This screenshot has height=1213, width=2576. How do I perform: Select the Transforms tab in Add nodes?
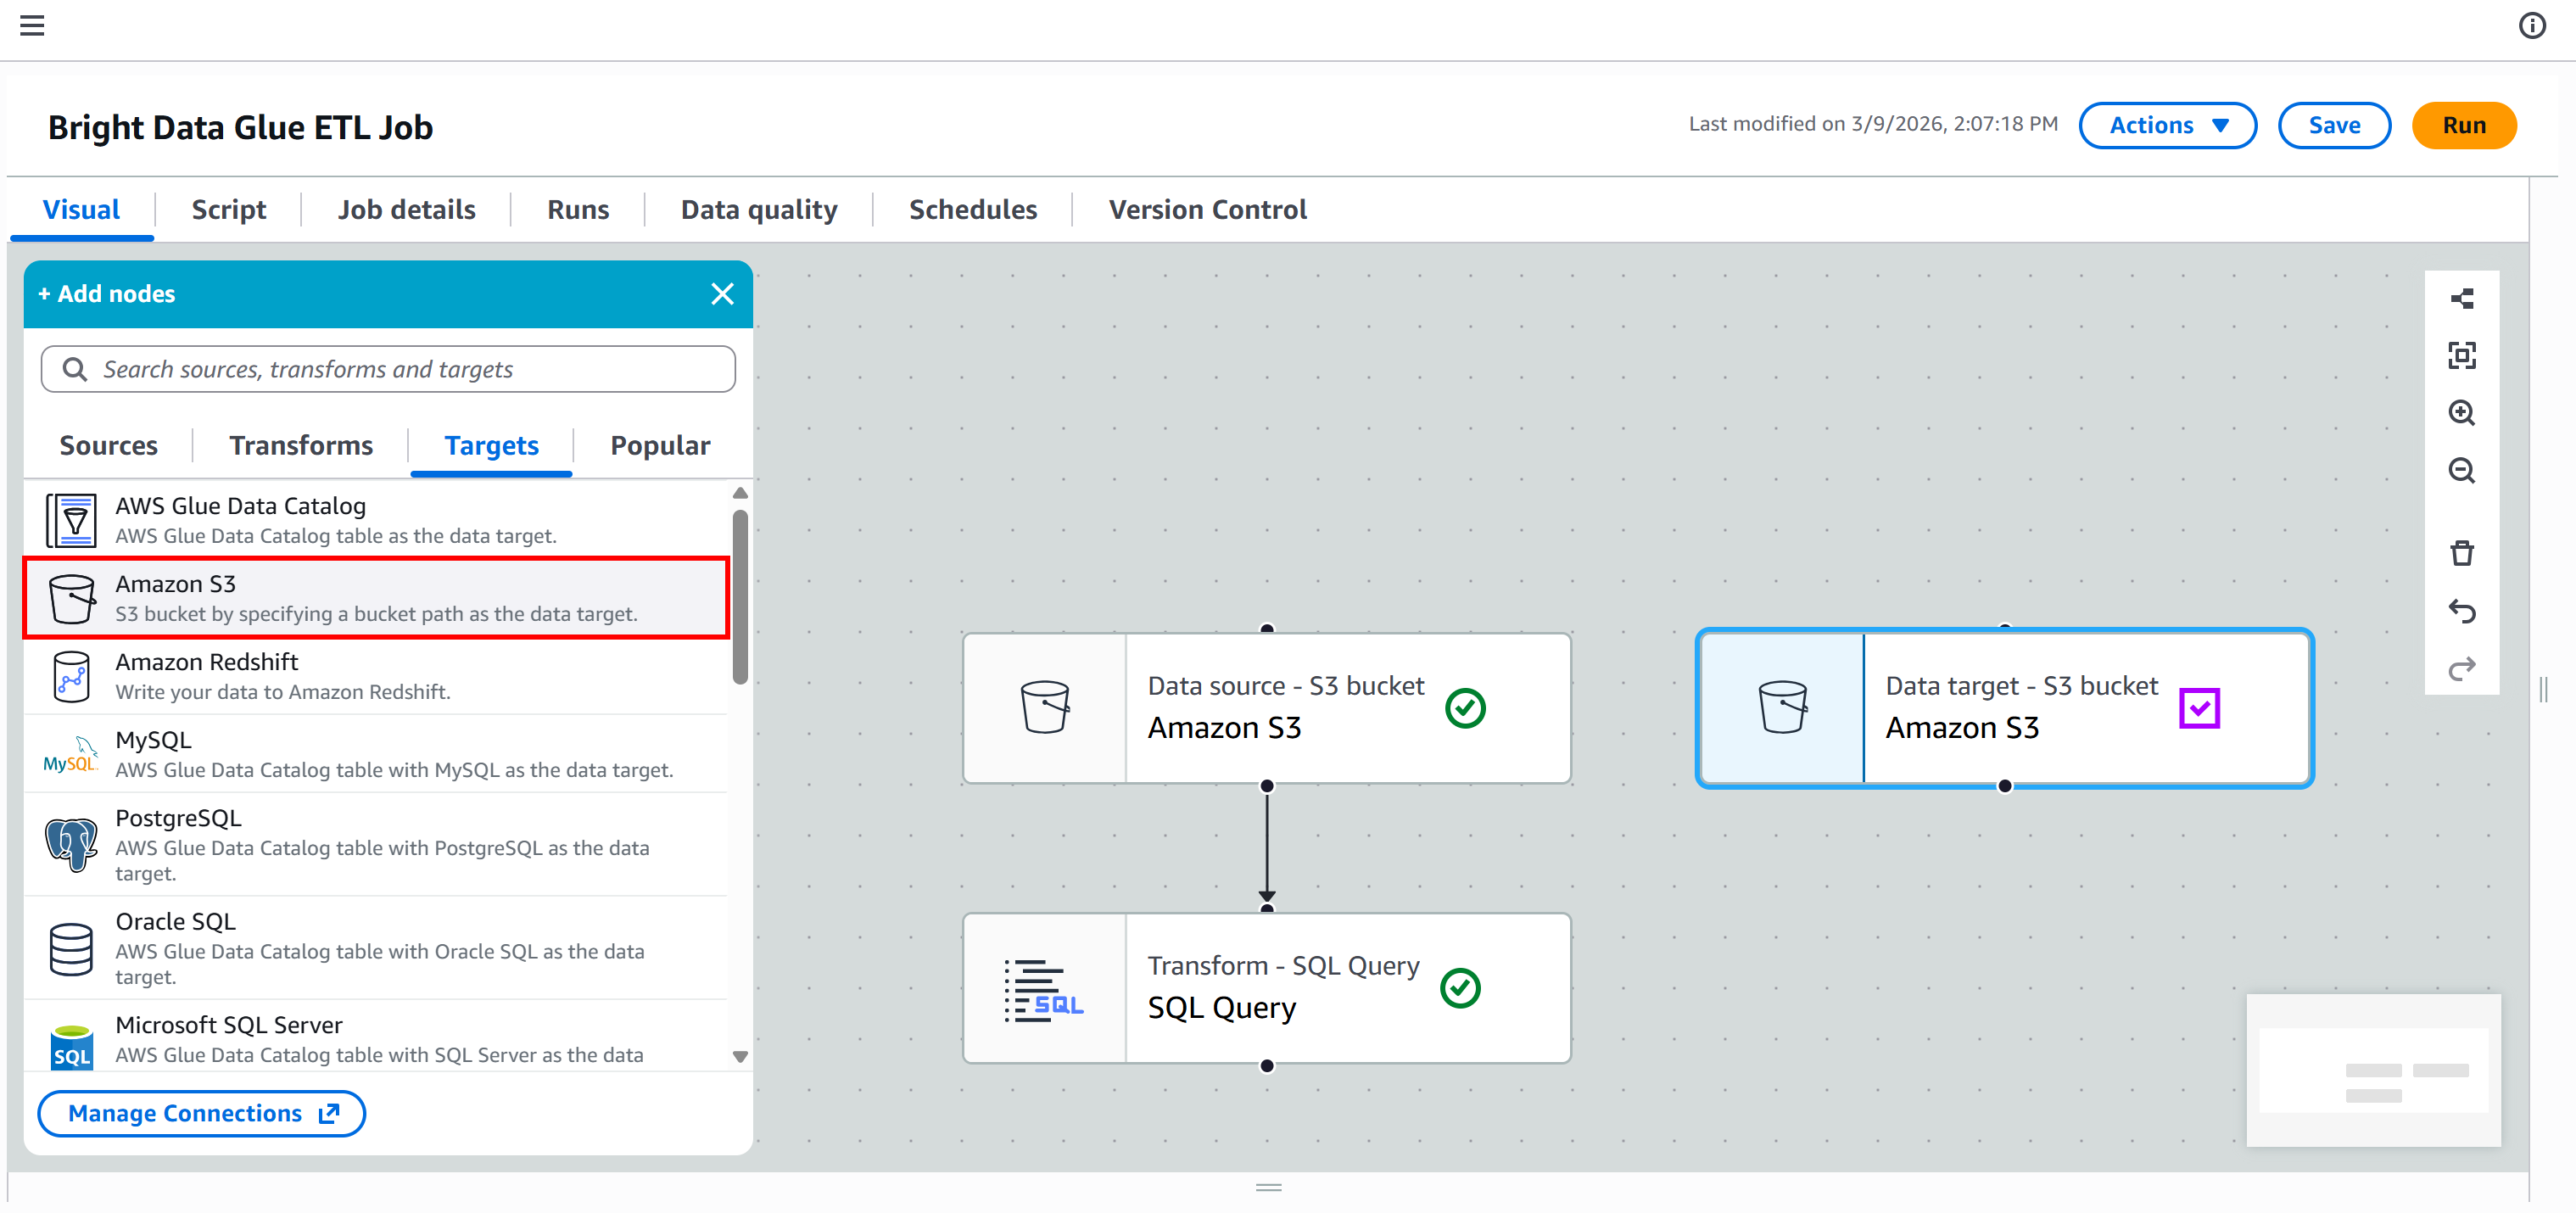point(300,445)
